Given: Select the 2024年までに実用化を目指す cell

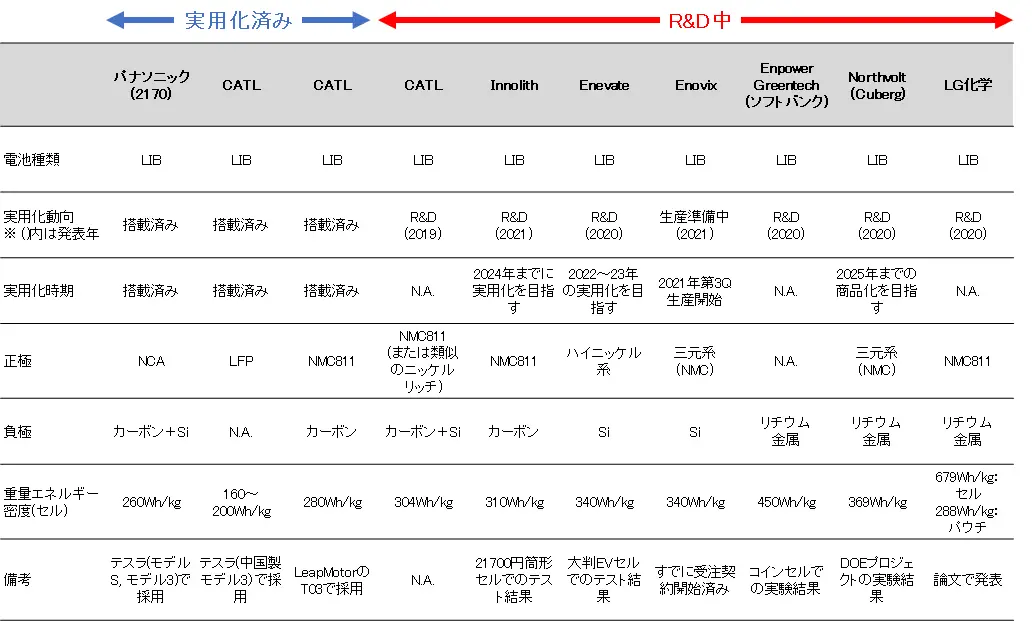Looking at the screenshot, I should 513,290.
